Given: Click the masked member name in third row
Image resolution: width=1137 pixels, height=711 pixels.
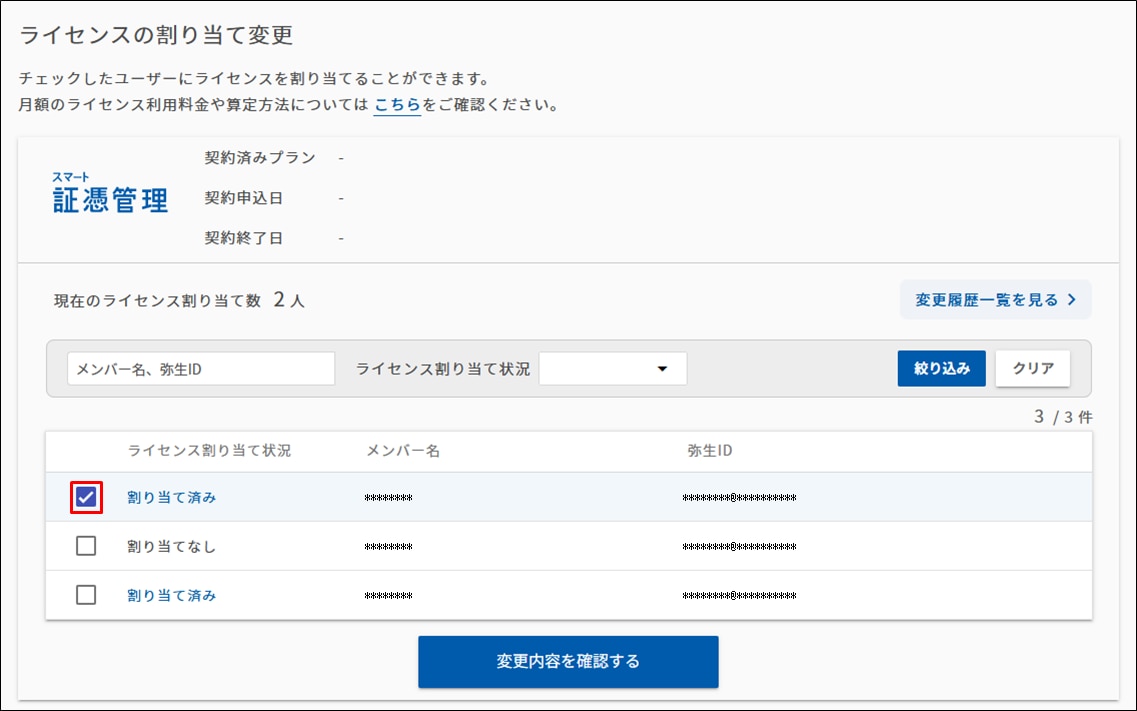Looking at the screenshot, I should (x=389, y=596).
